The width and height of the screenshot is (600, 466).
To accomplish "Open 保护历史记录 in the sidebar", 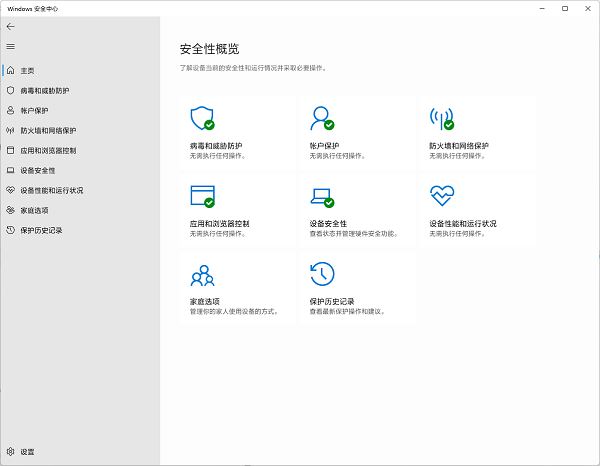I will click(x=41, y=230).
